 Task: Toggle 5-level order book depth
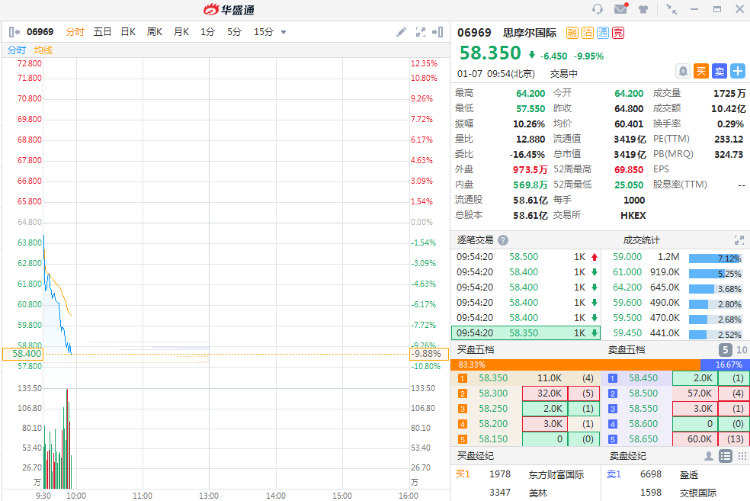pyautogui.click(x=725, y=350)
